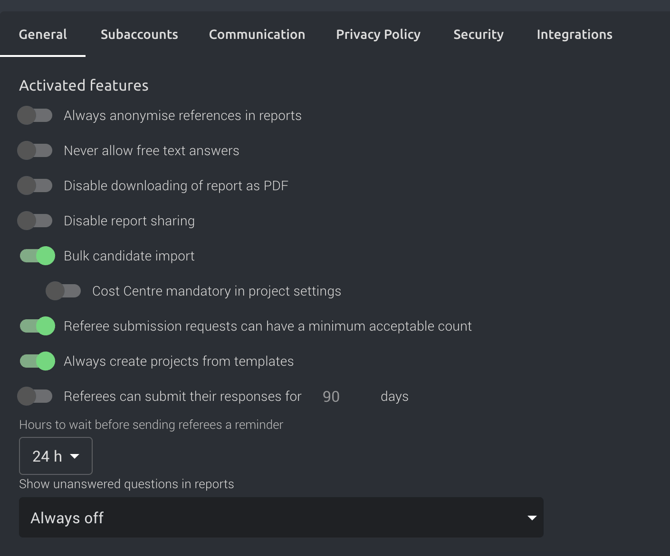Viewport: 670px width, 556px height.
Task: Click arrow on unanswered questions dropdown
Action: [532, 518]
